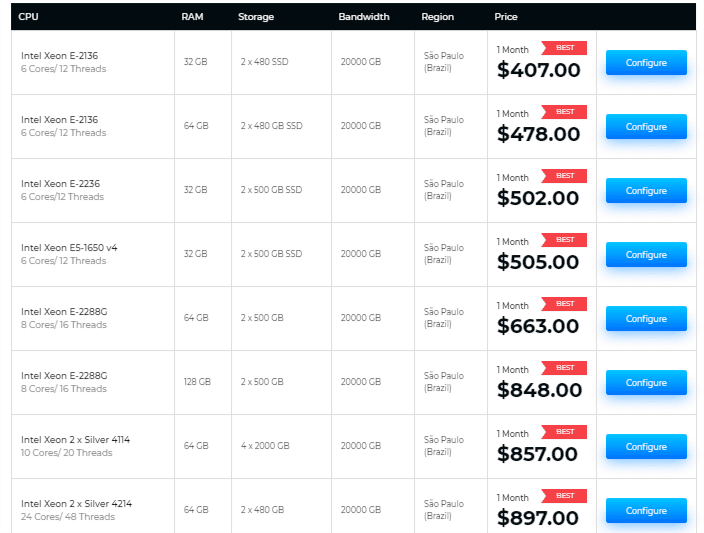Screen dimensions: 704x533
Task: Click the RAM column header
Action: pos(192,17)
